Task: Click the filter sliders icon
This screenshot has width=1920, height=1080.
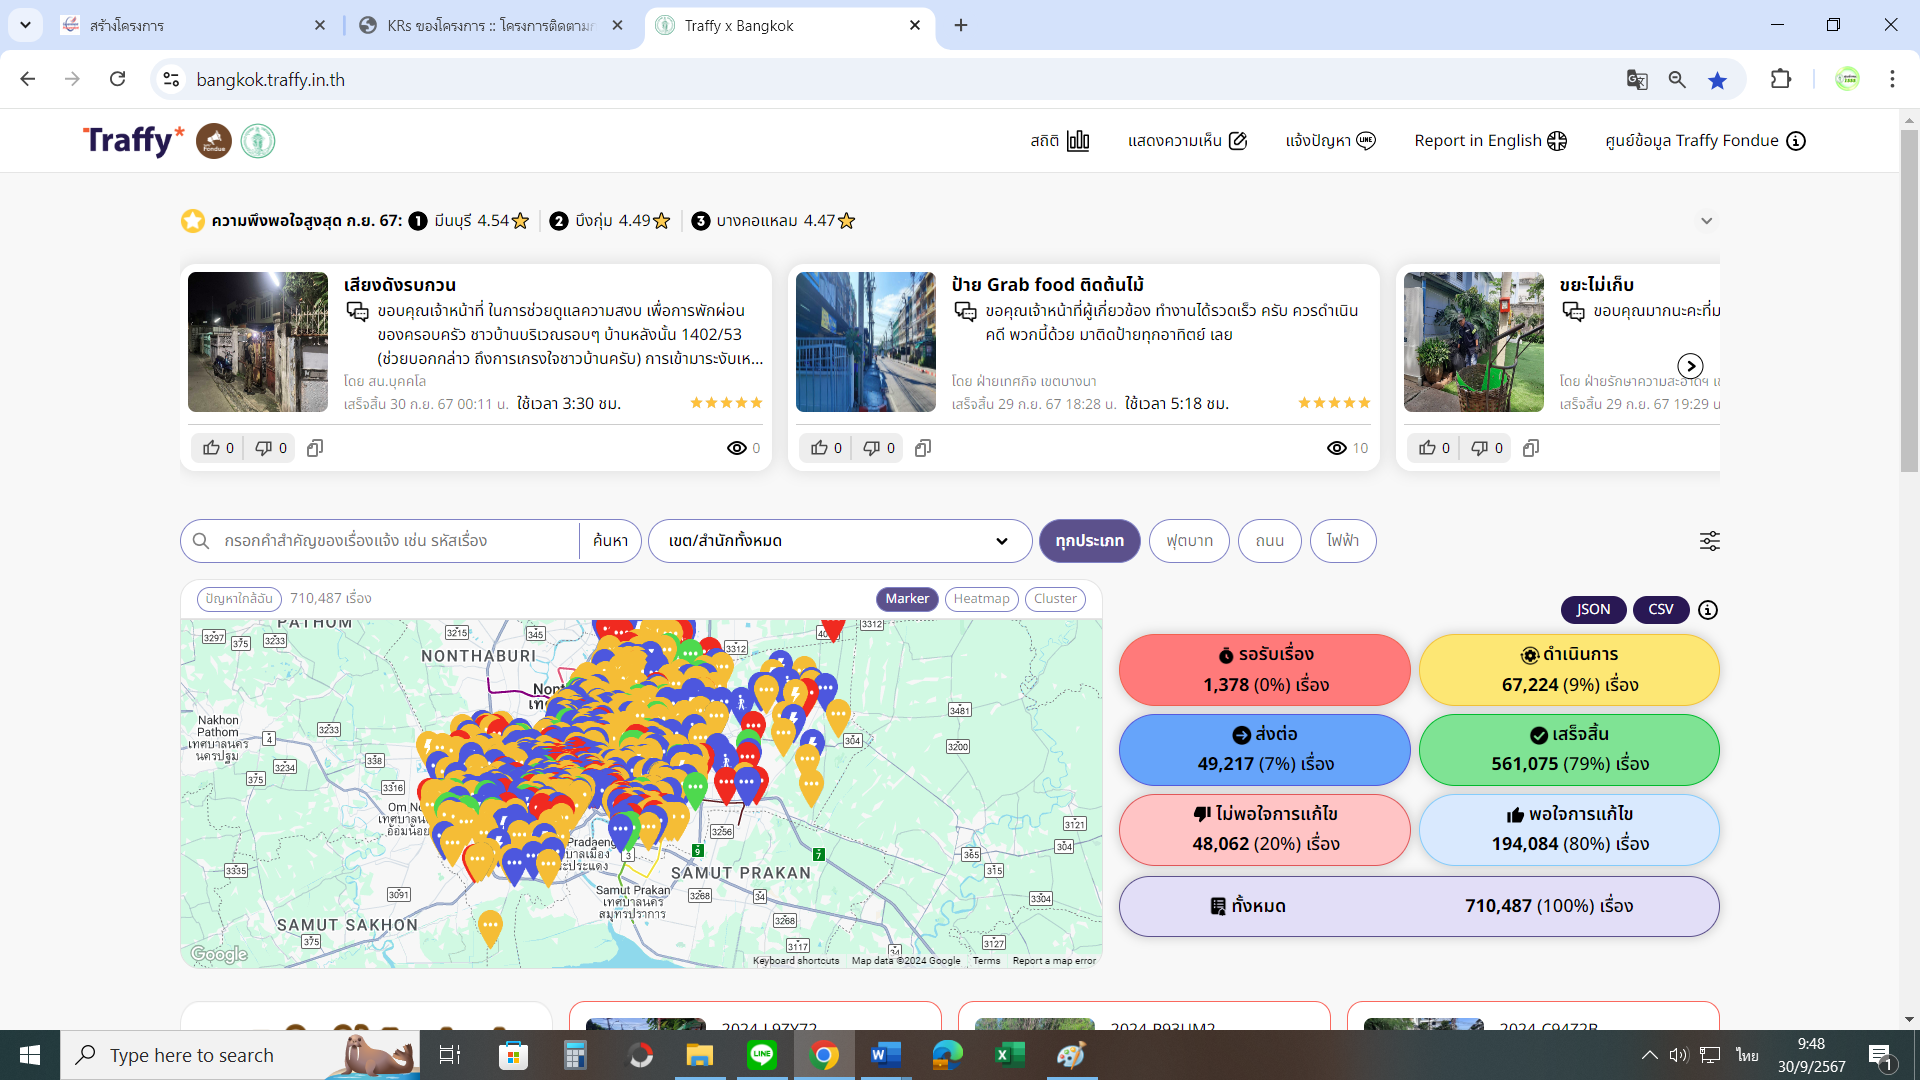Action: (x=1709, y=541)
